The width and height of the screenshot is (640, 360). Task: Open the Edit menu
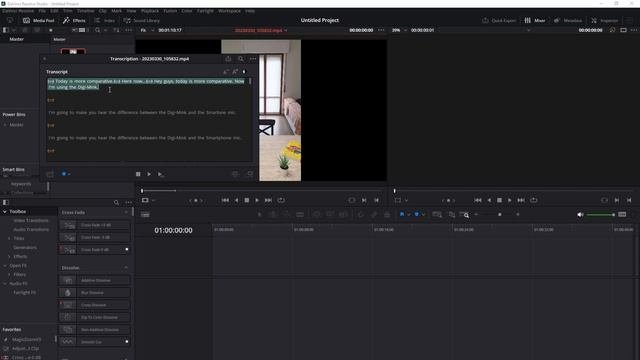54,11
